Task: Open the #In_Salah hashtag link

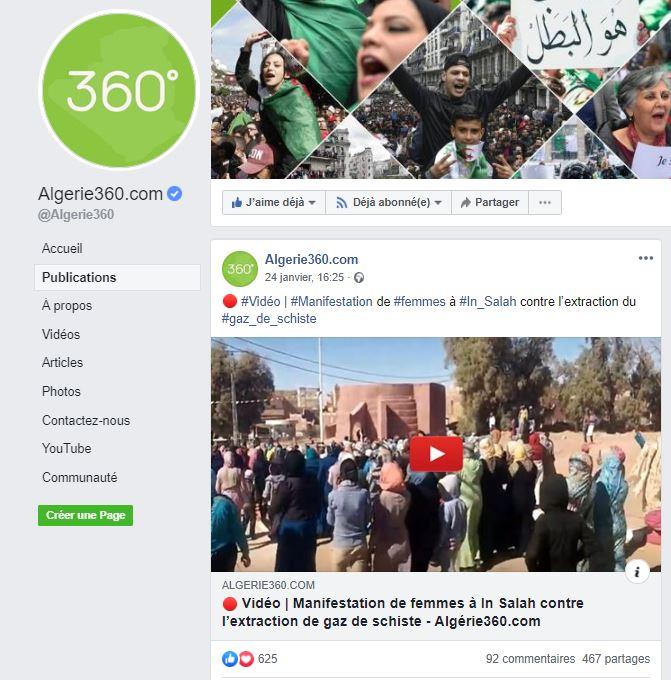Action: pyautogui.click(x=488, y=301)
